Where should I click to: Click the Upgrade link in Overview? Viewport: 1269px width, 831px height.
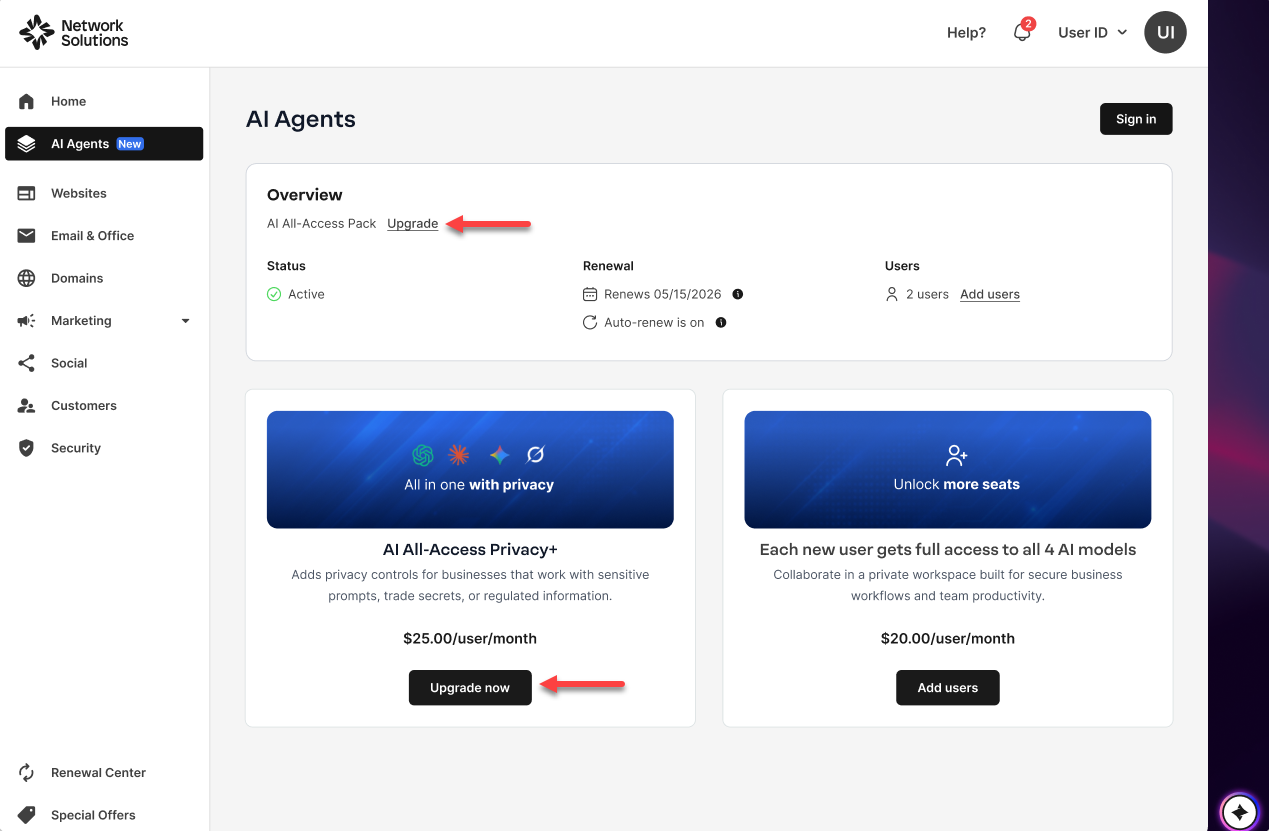pos(413,224)
